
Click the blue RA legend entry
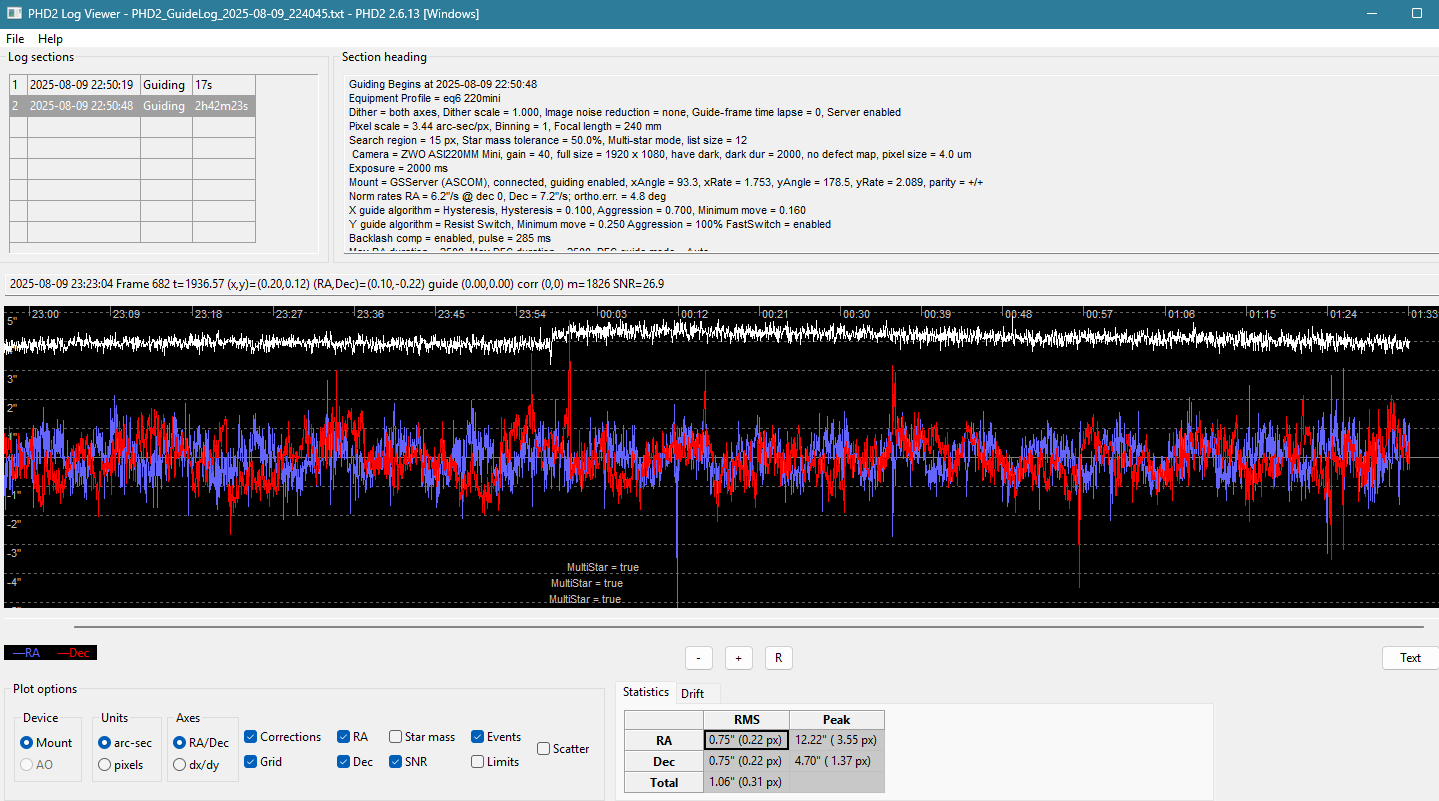[24, 653]
